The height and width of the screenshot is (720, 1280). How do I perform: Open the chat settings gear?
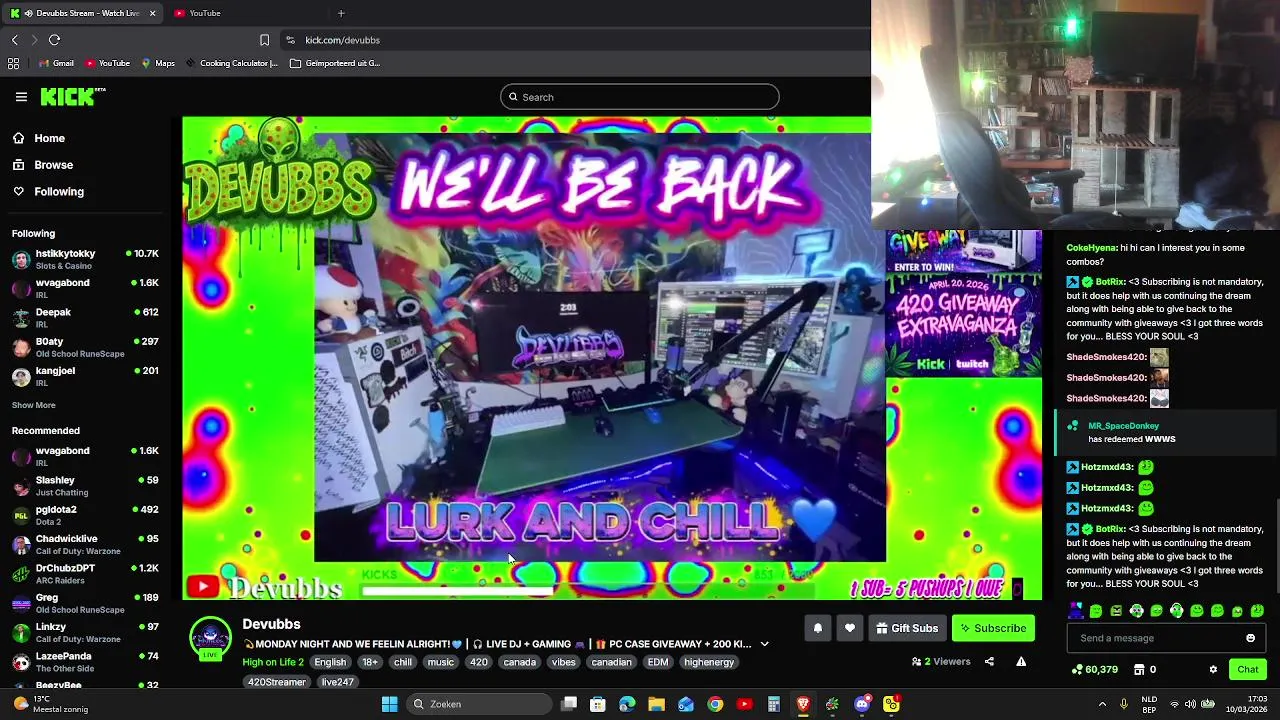pyautogui.click(x=1213, y=669)
